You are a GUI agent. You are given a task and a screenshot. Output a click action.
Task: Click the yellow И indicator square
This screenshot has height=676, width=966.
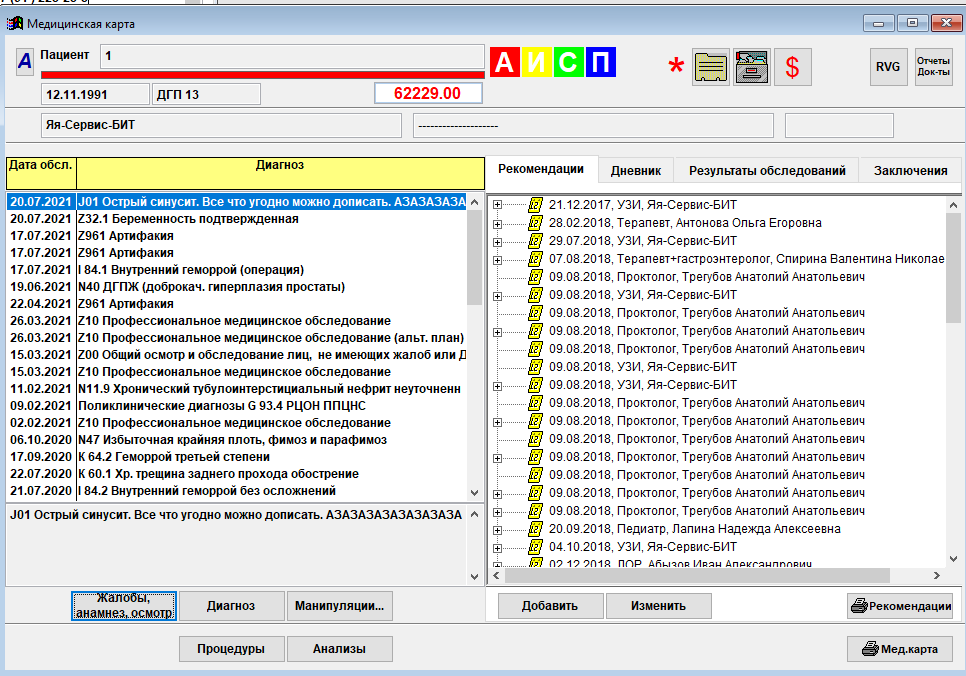[x=537, y=62]
